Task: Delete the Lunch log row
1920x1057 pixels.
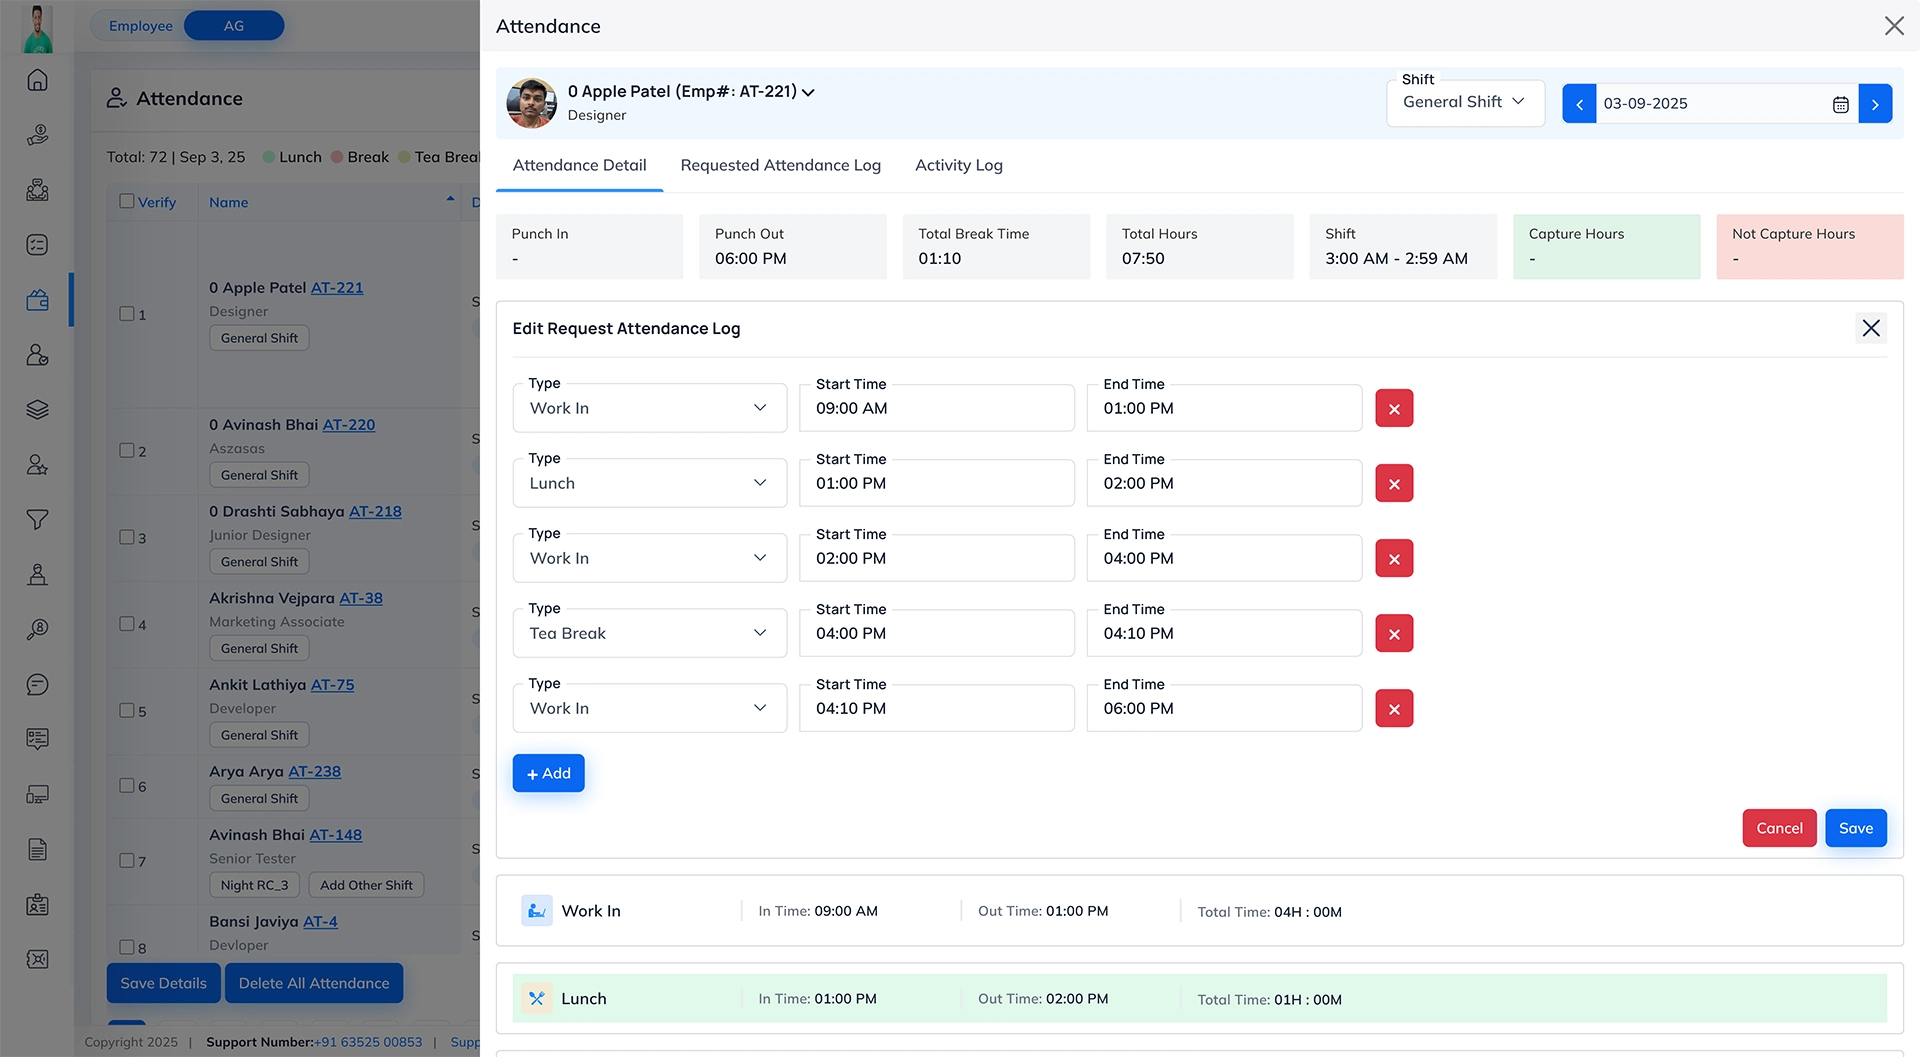Action: pyautogui.click(x=1394, y=484)
